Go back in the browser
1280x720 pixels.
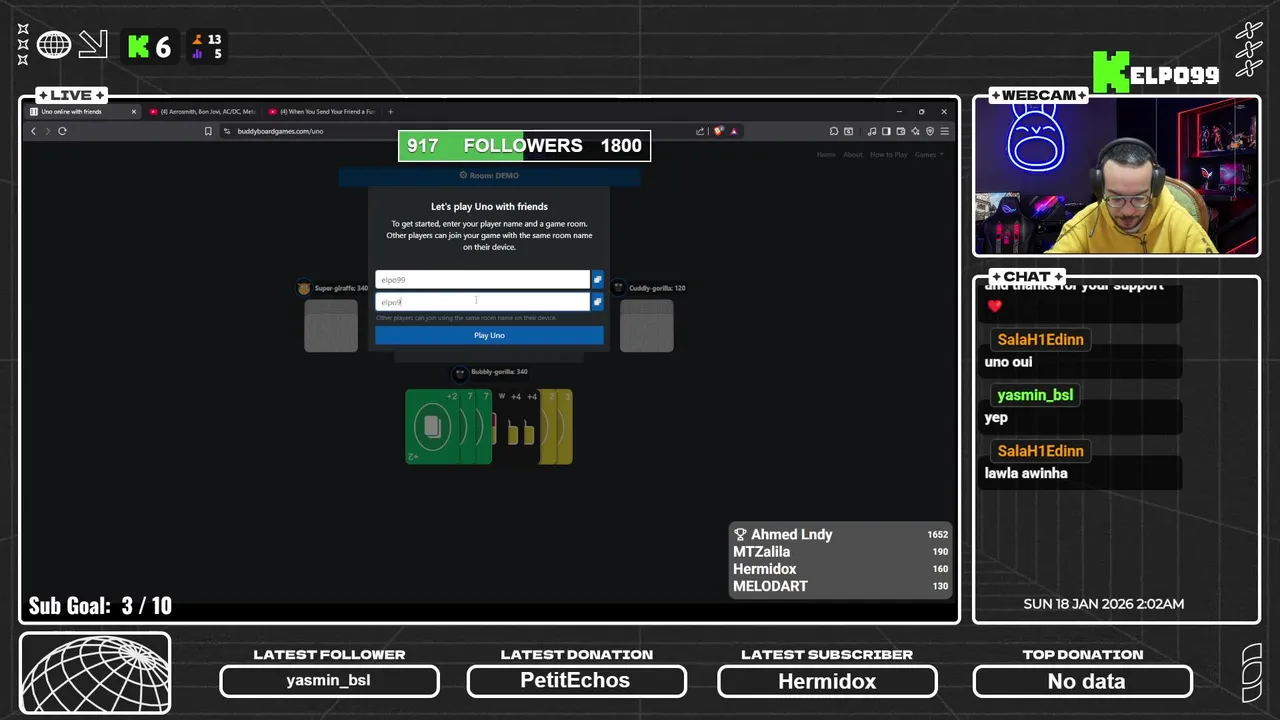[x=33, y=131]
